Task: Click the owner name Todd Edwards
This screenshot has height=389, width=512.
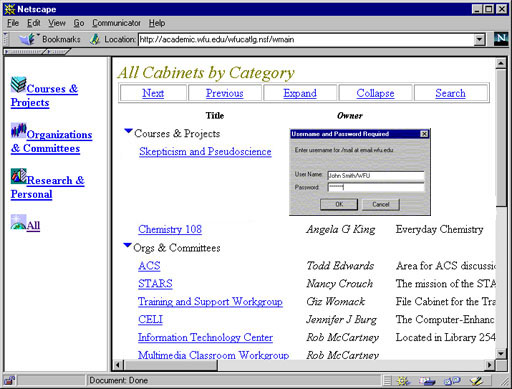Action: pos(340,266)
